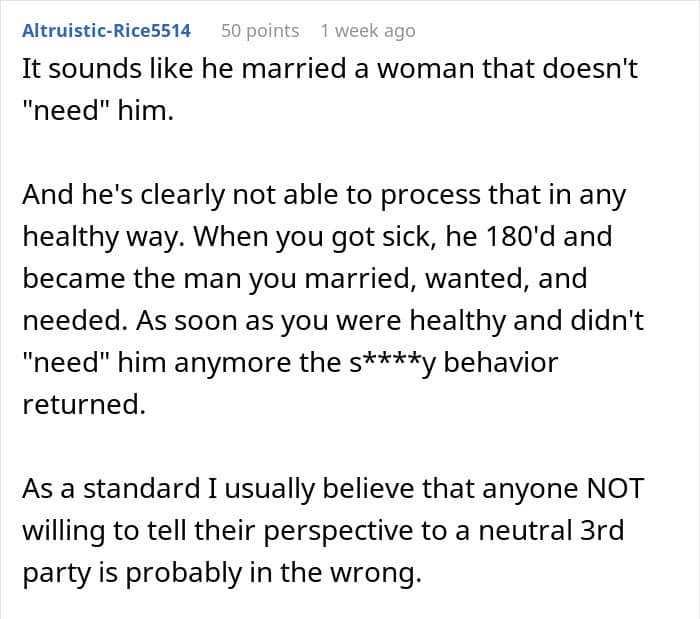
Task: Click the paragraph starting "And he's clearly"
Action: [x=333, y=299]
